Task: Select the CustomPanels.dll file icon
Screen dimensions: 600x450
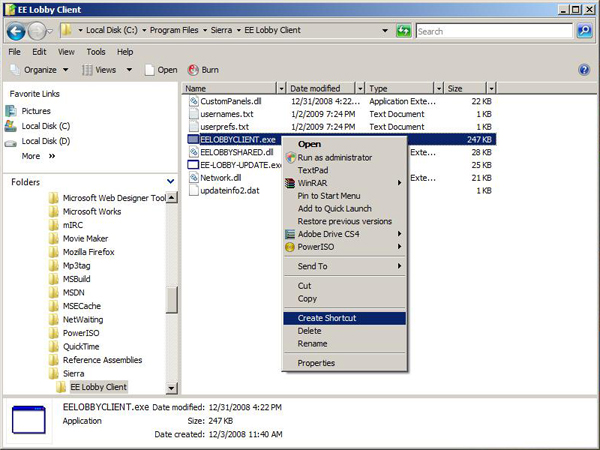Action: click(192, 102)
